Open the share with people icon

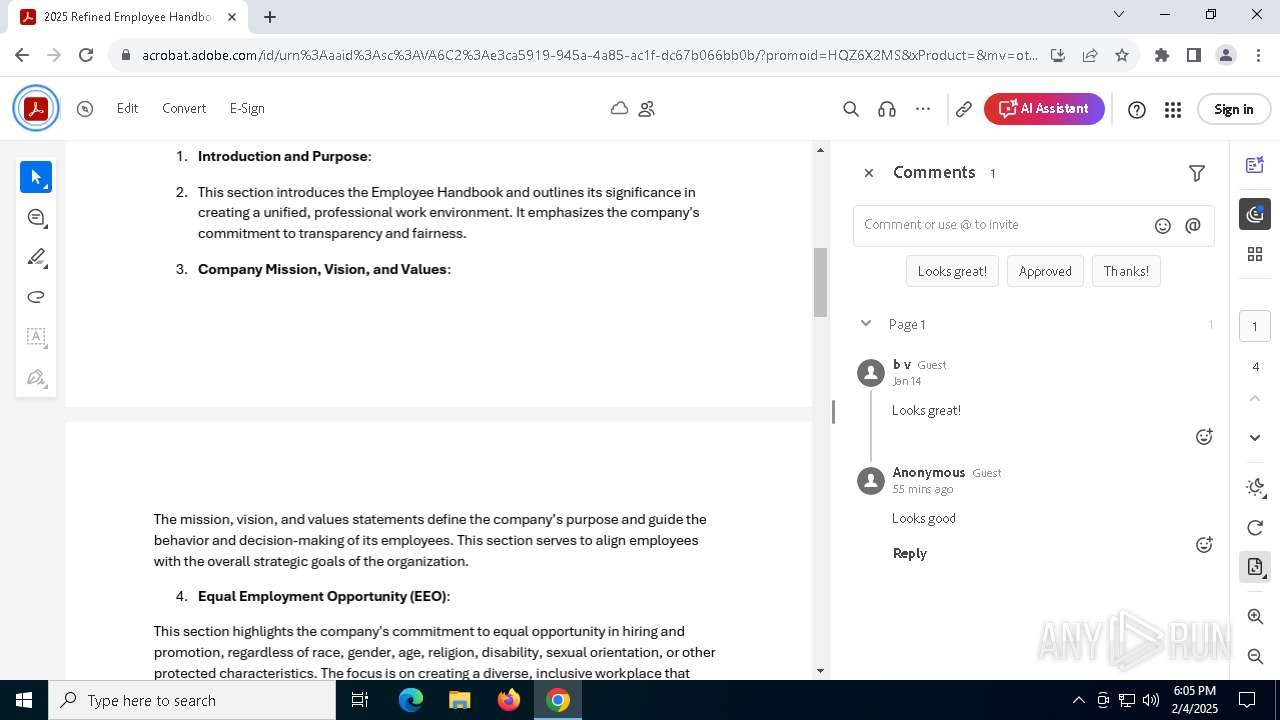(647, 109)
